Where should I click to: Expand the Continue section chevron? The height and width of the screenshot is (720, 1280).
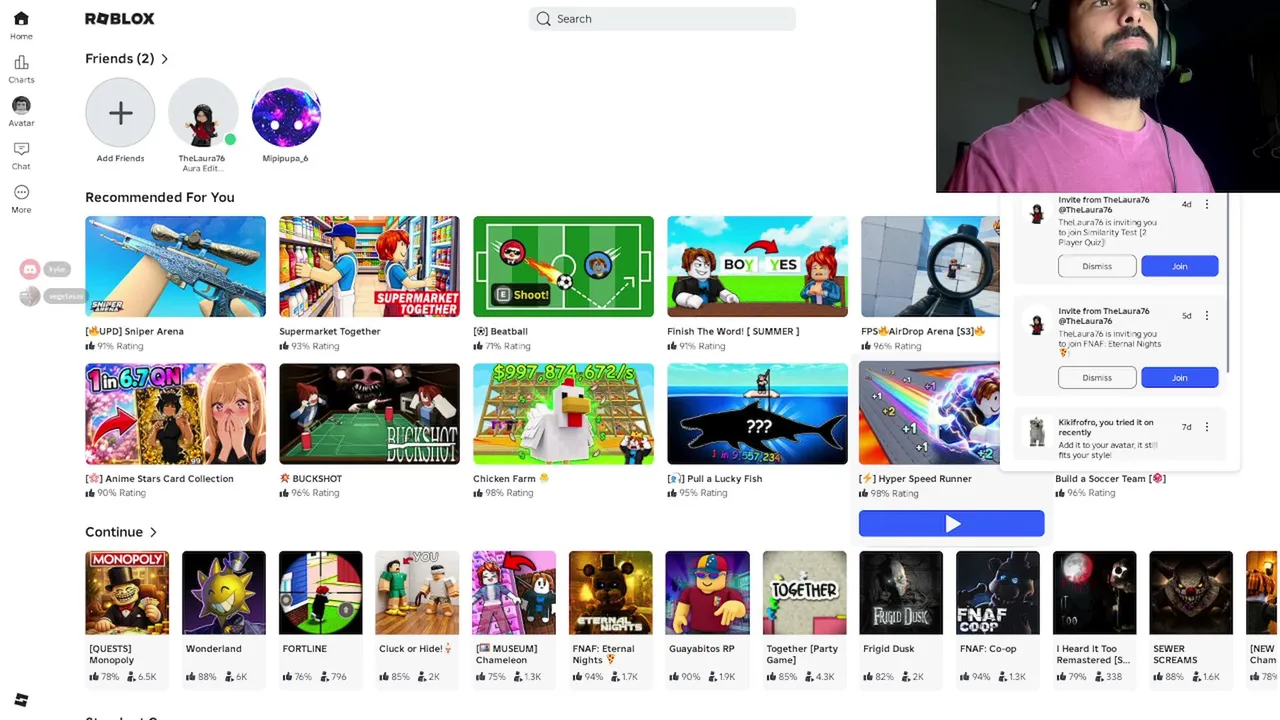(153, 532)
